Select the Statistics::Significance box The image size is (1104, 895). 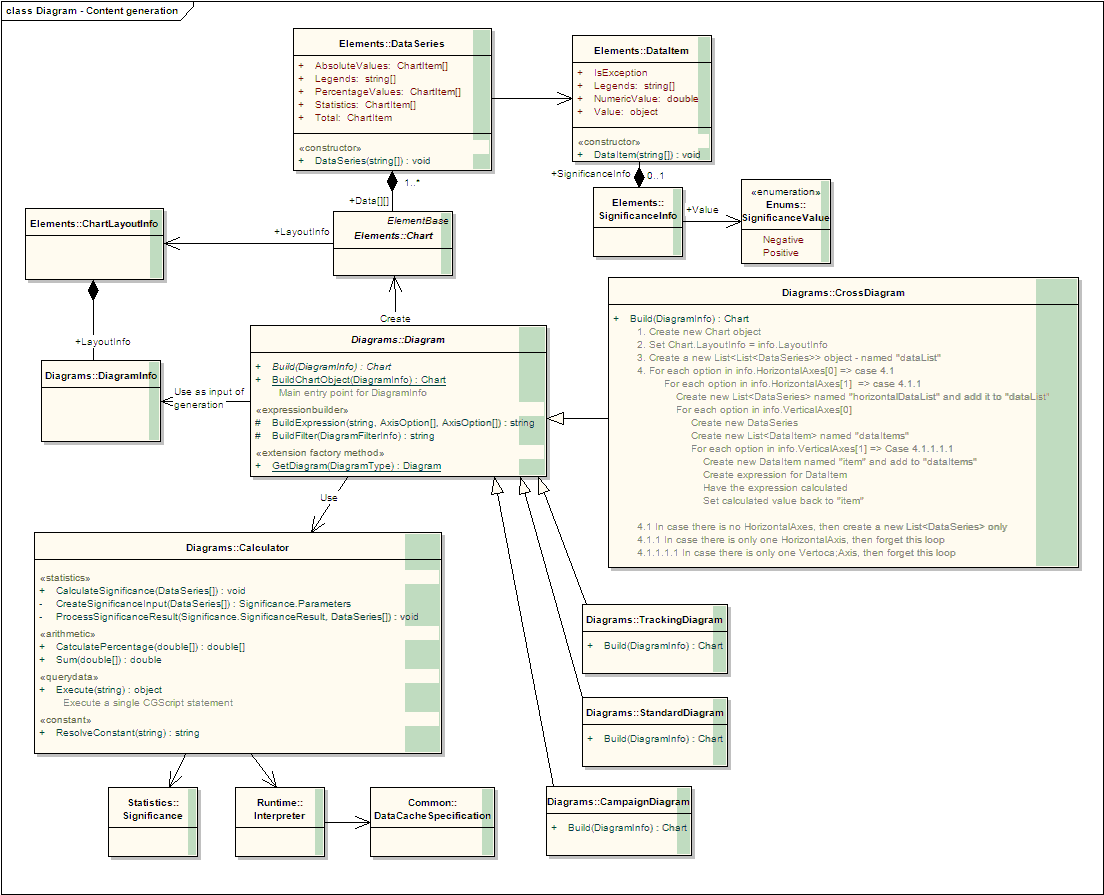pyautogui.click(x=154, y=809)
